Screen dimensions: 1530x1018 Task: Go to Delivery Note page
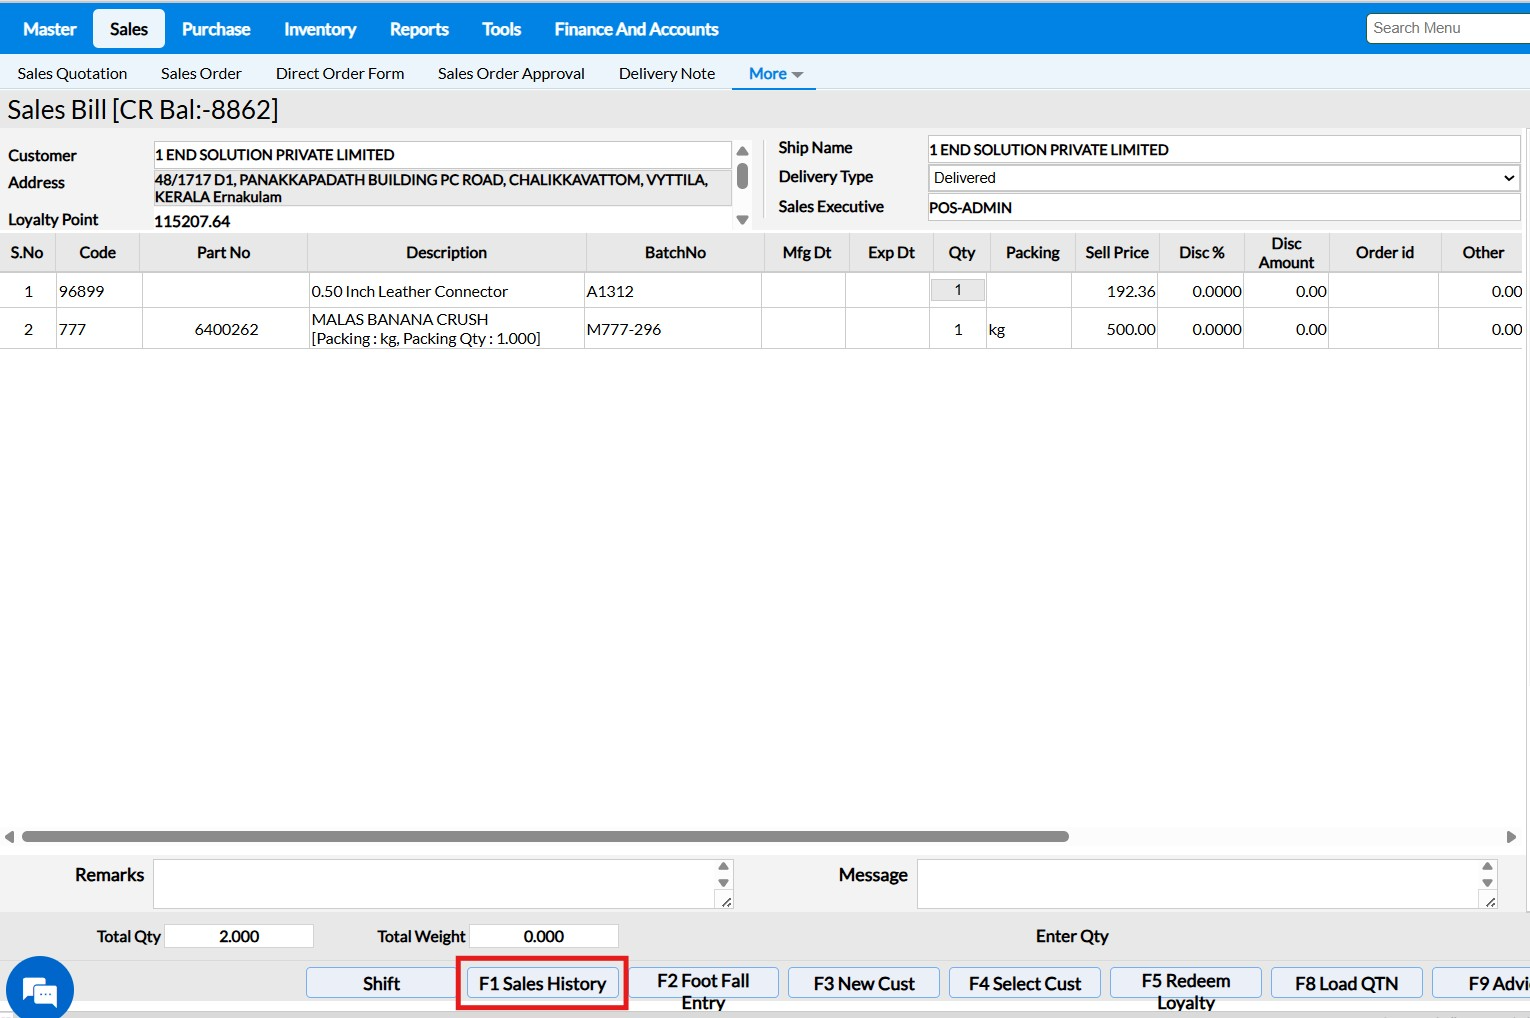point(666,74)
